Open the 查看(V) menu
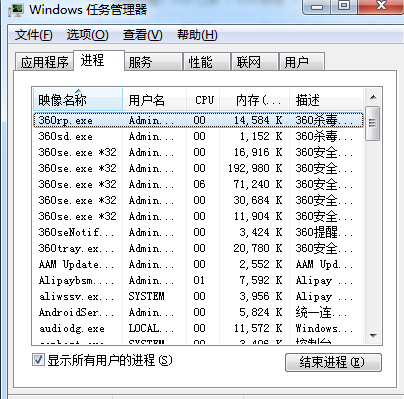404x399 pixels. (x=143, y=35)
